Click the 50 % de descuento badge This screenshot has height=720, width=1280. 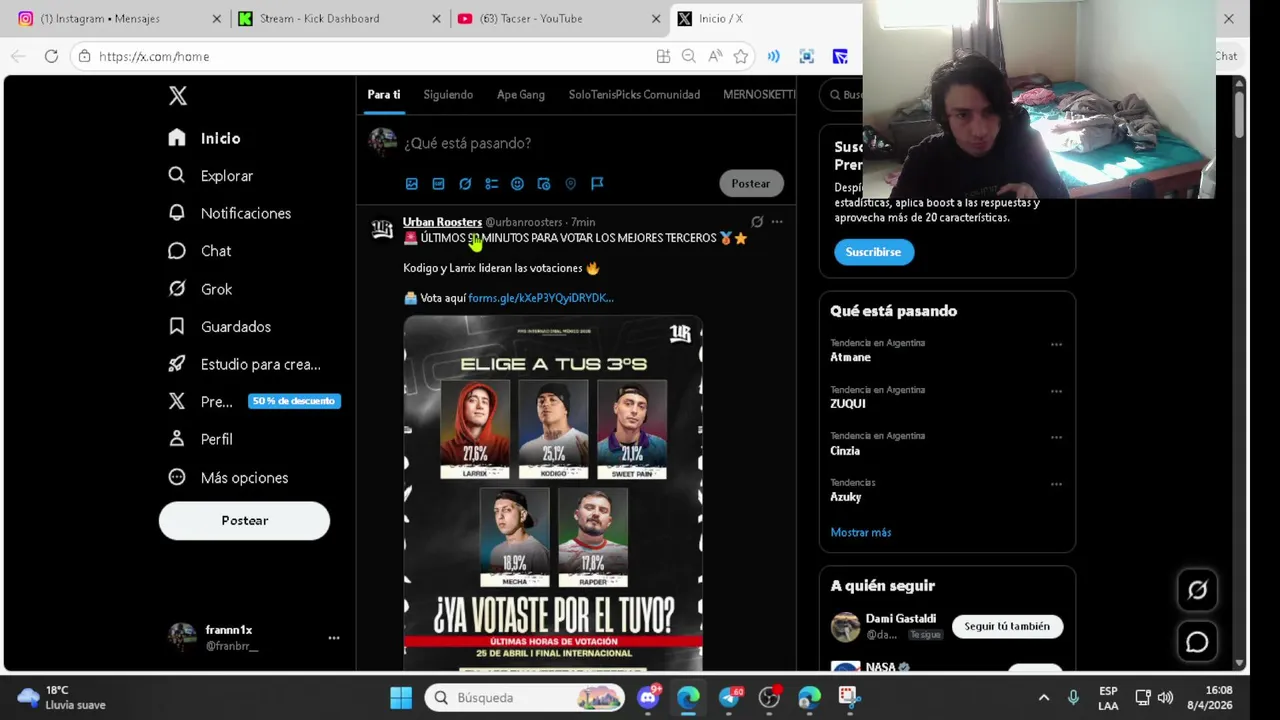[294, 401]
